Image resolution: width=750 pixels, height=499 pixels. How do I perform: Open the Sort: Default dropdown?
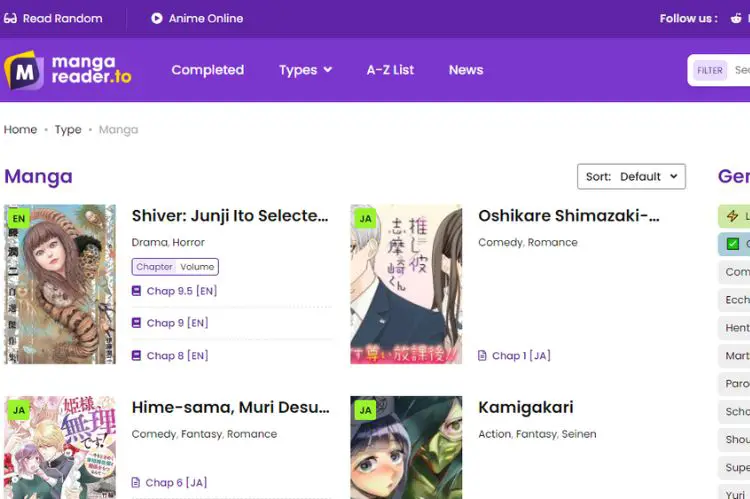coord(631,177)
